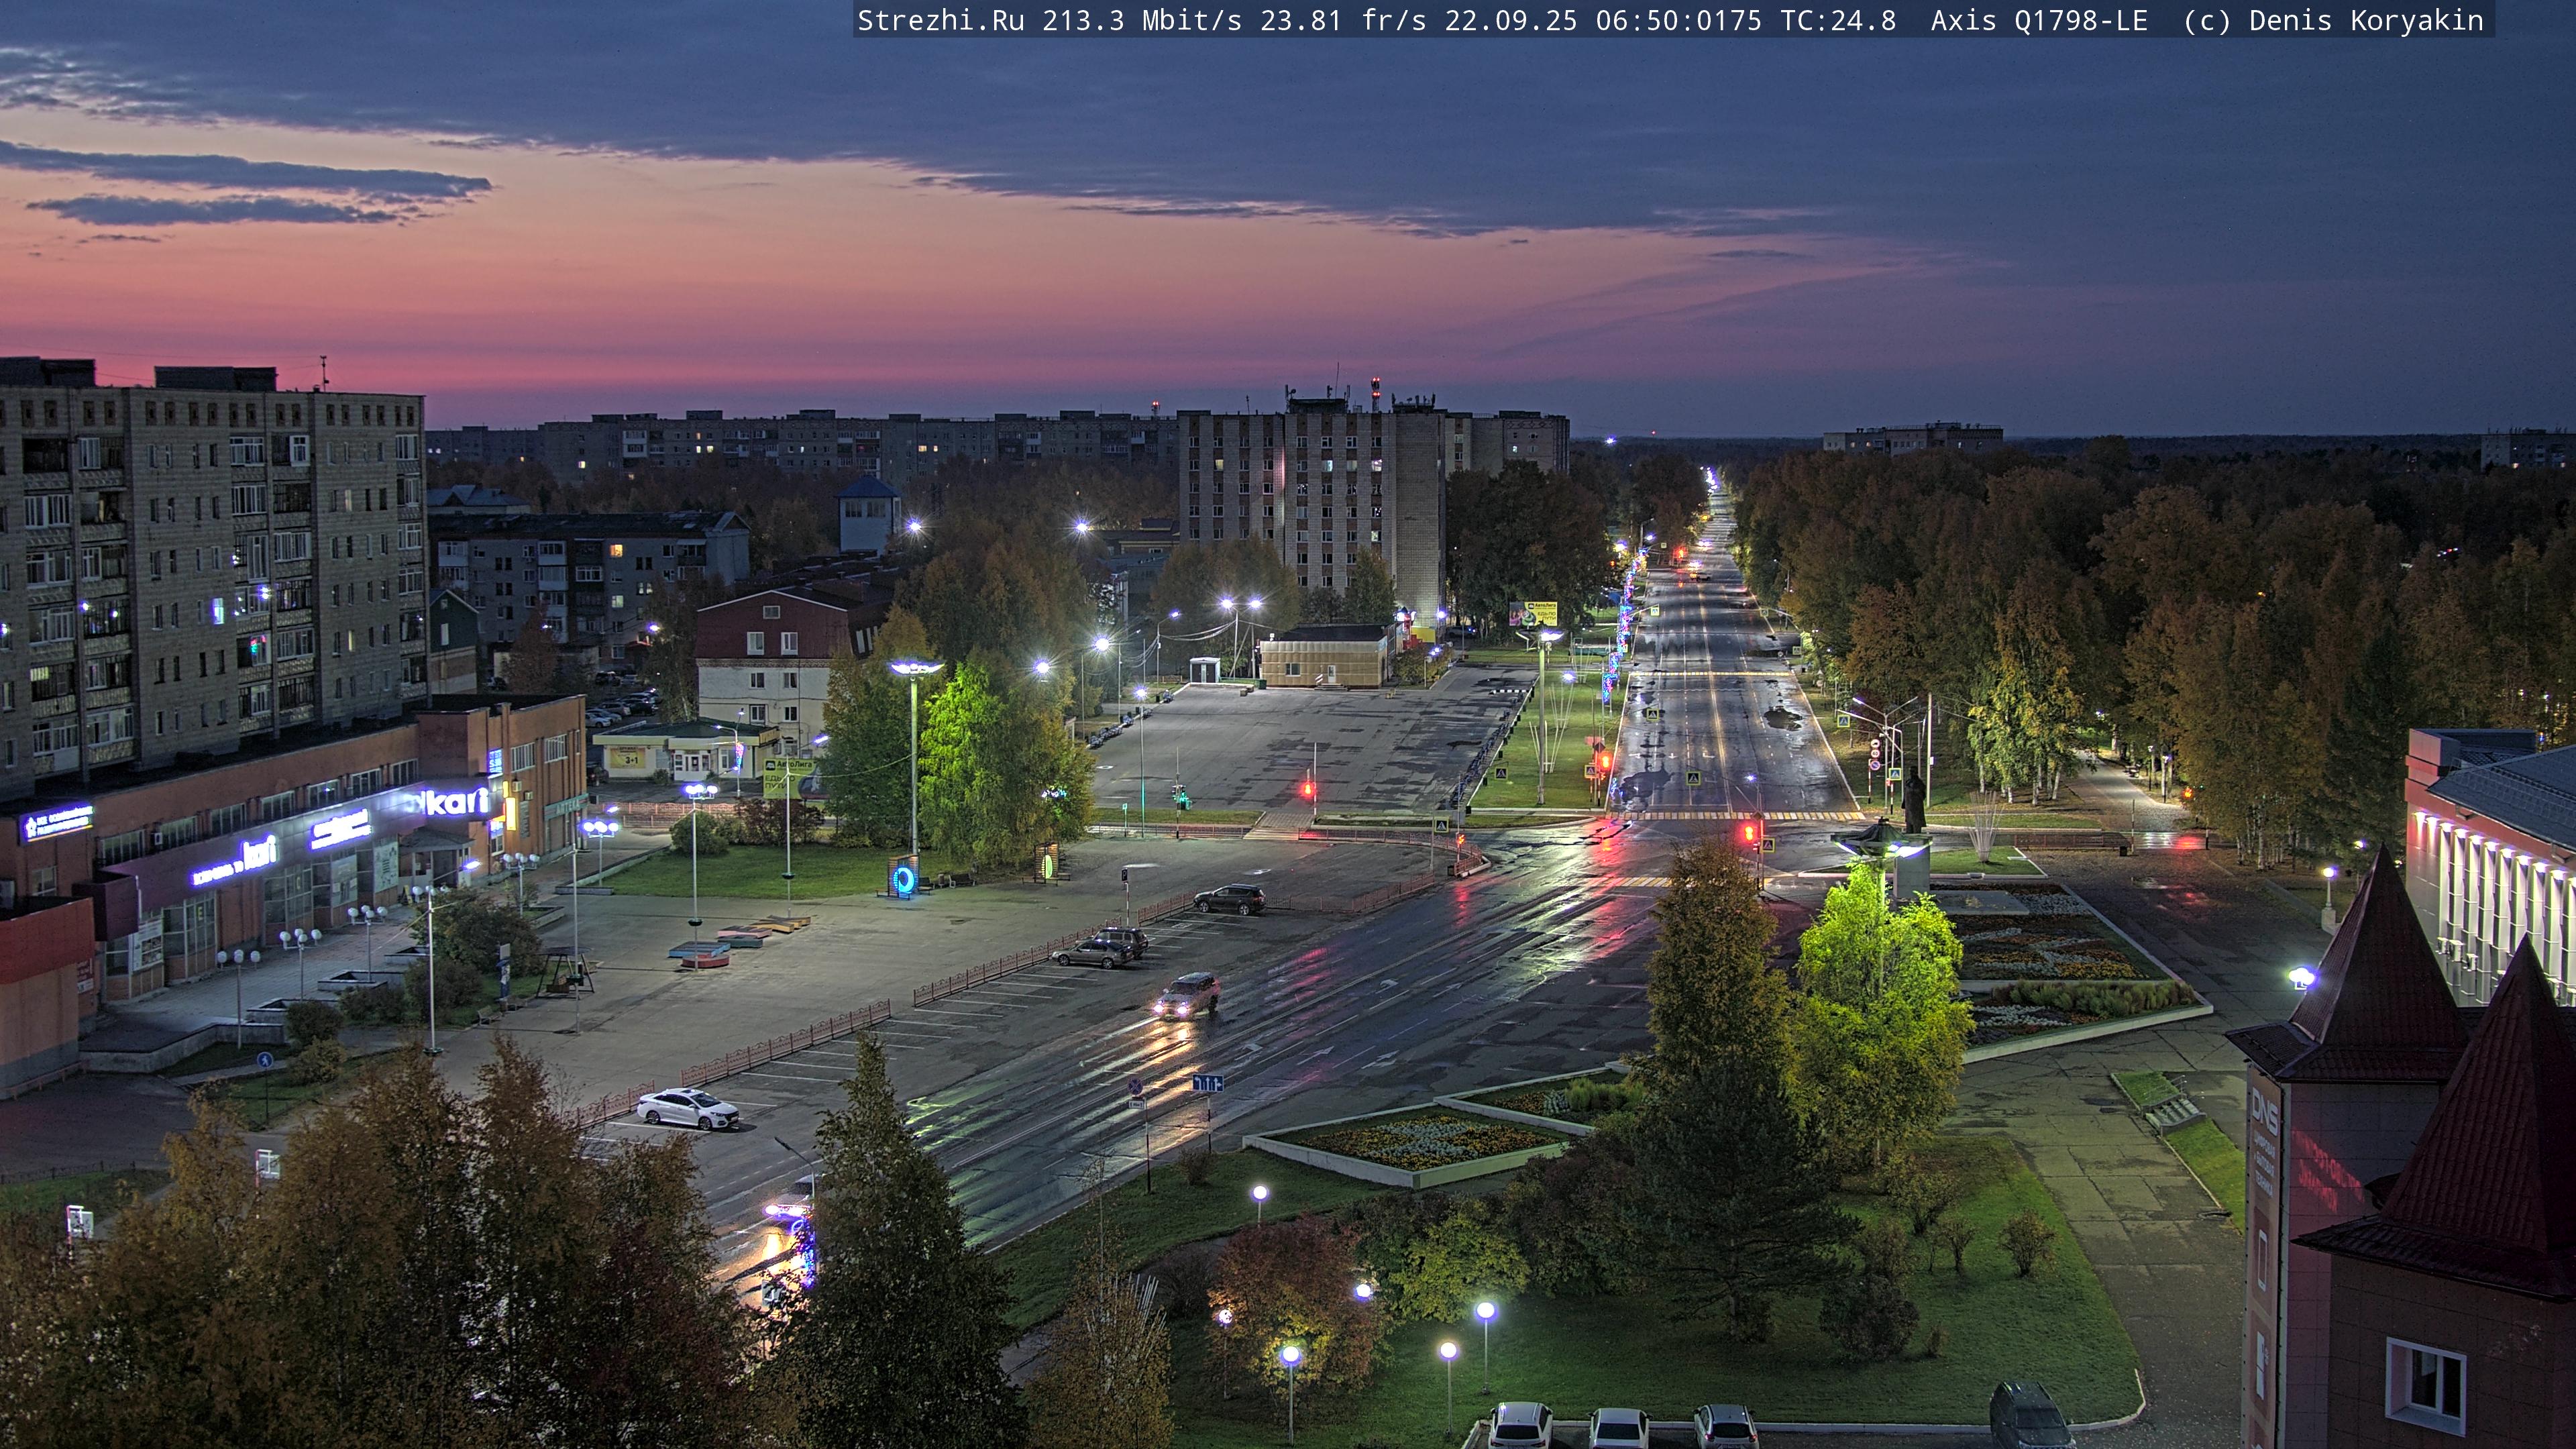
Task: Click the dark SUV parked by the fence
Action: pyautogui.click(x=1229, y=899)
